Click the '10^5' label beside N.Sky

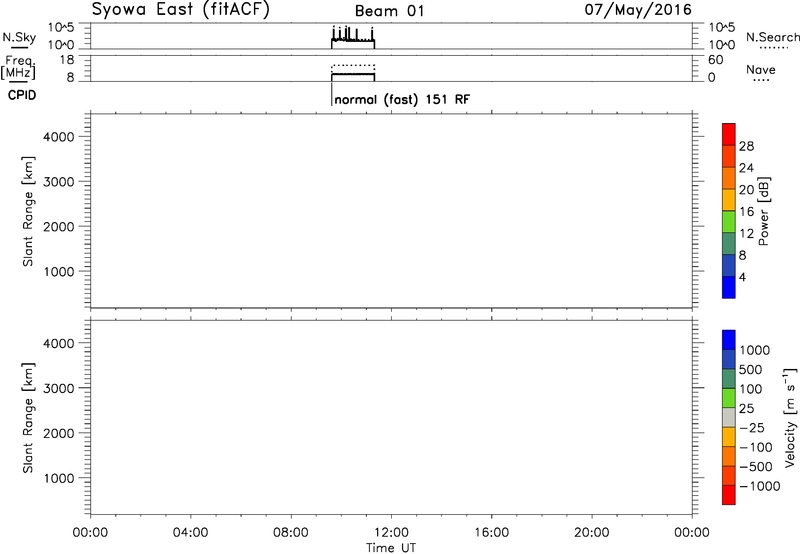(x=61, y=27)
